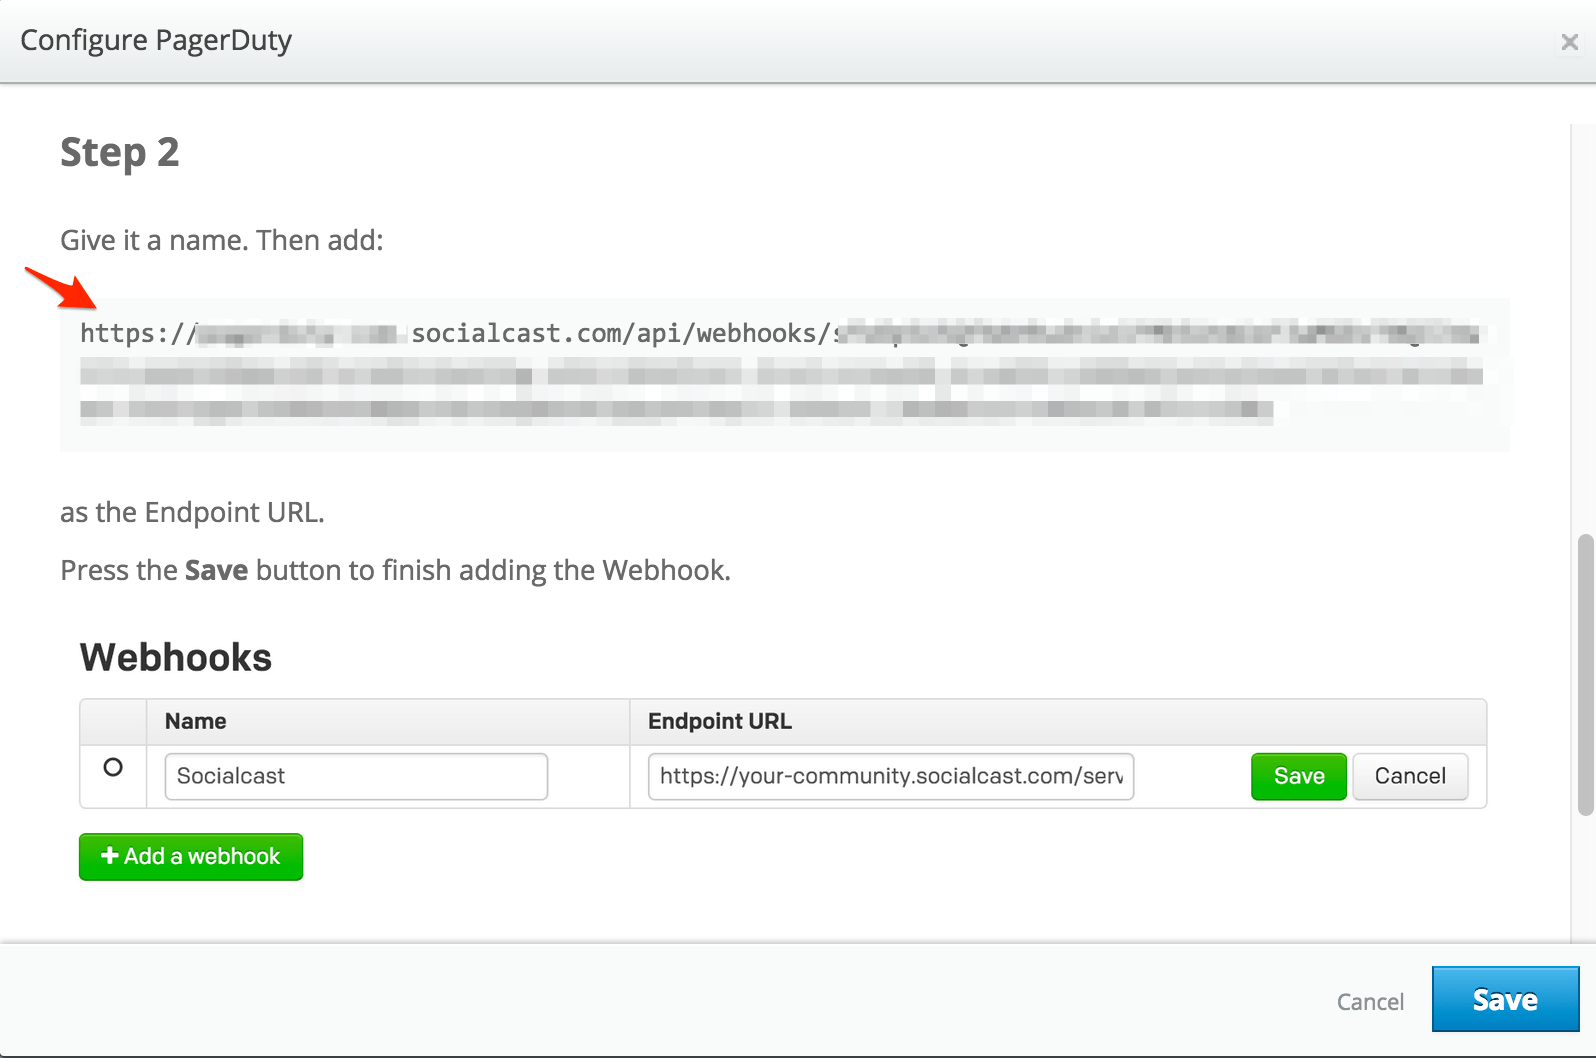Image resolution: width=1596 pixels, height=1058 pixels.
Task: Click the Step 2 heading
Action: click(x=120, y=152)
